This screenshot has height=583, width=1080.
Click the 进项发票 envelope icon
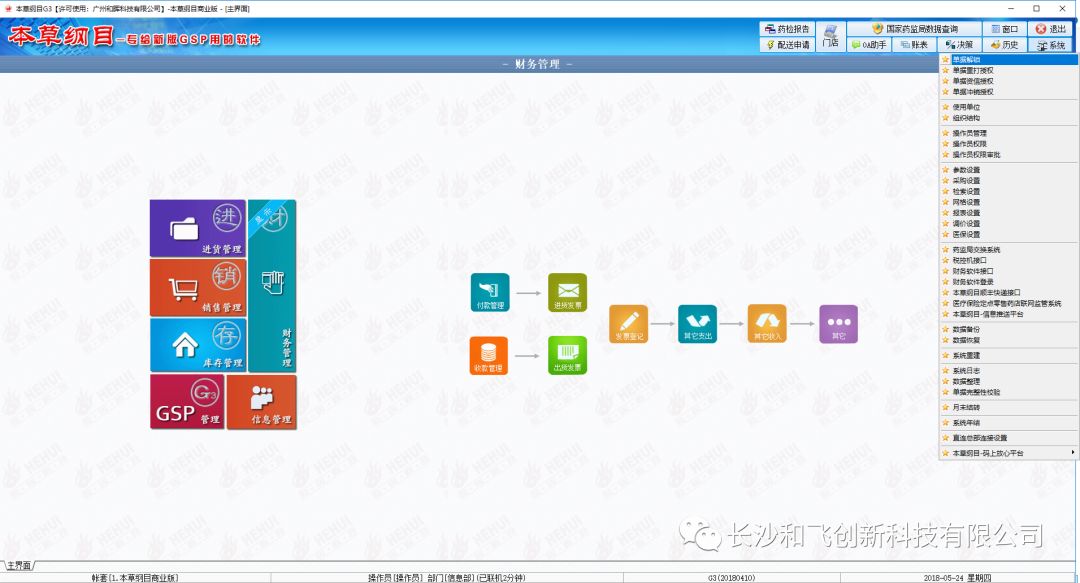coord(568,292)
